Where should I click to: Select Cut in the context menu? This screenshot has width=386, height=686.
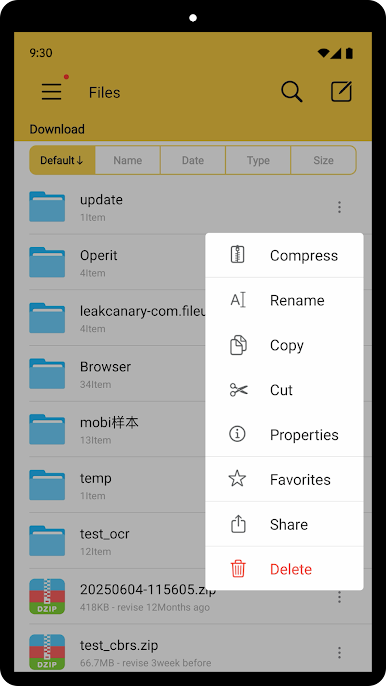284,389
